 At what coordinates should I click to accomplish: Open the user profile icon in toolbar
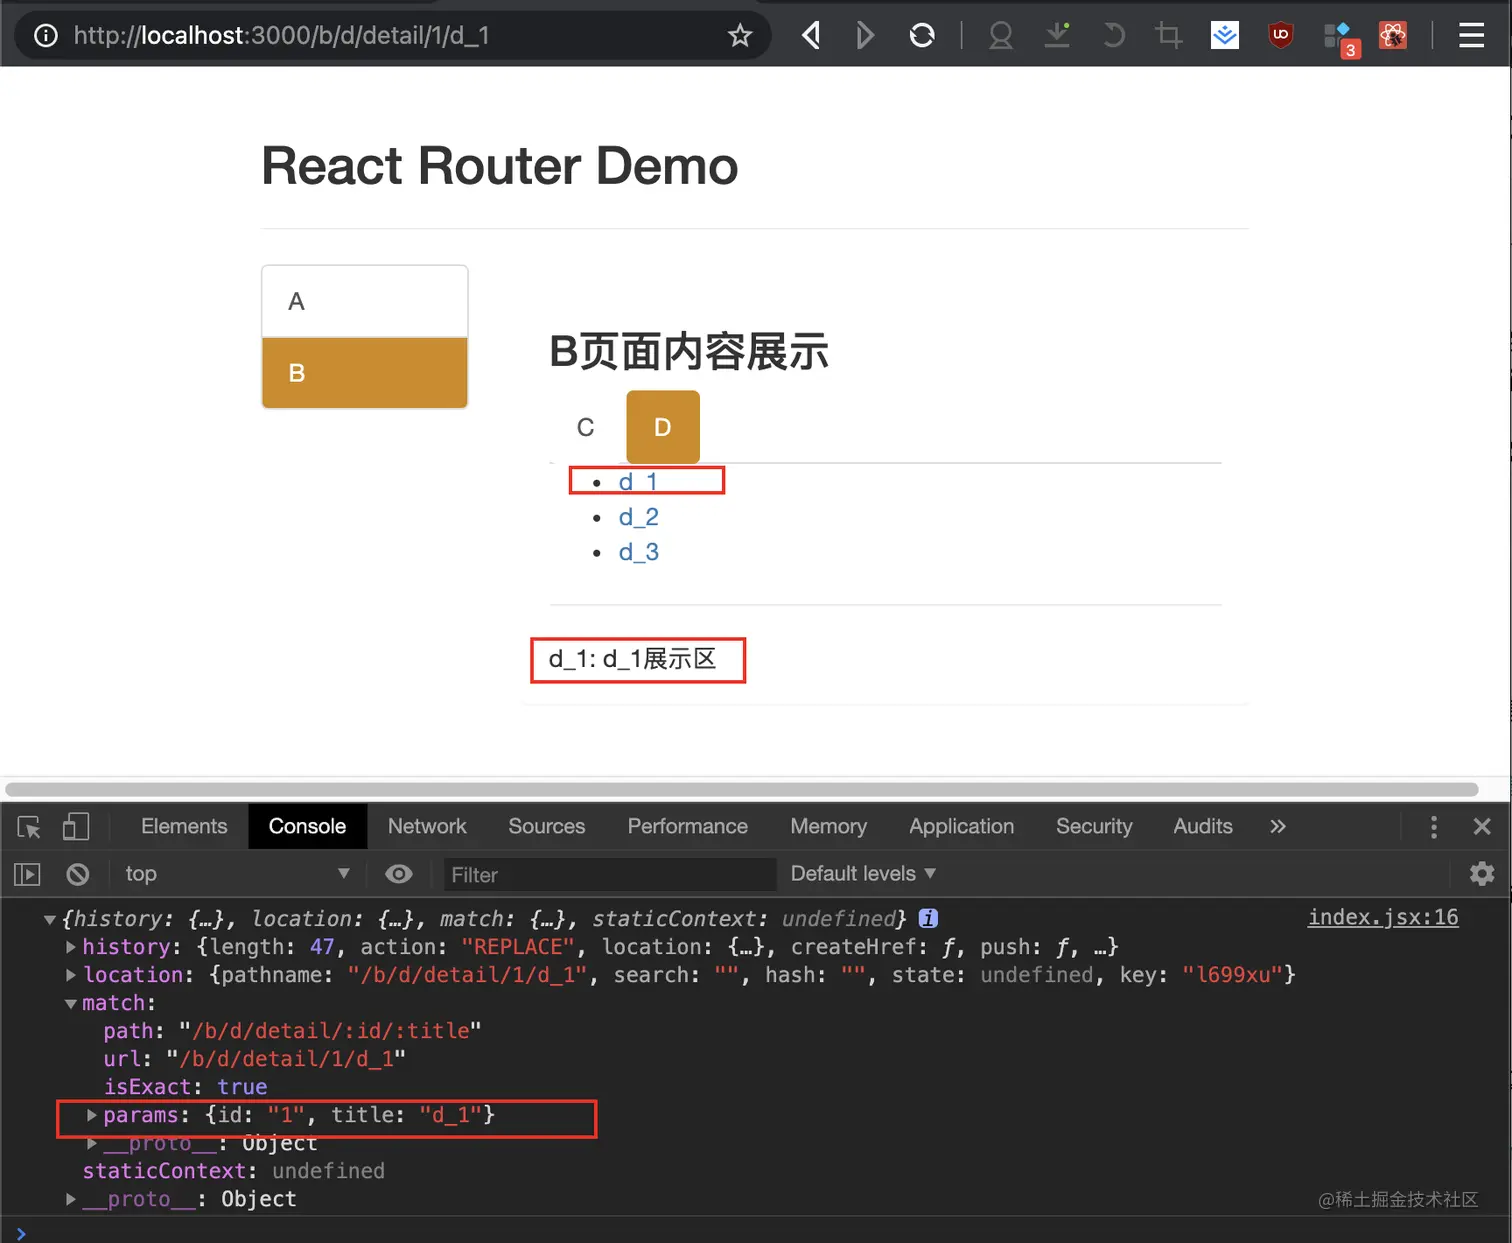tap(1000, 36)
